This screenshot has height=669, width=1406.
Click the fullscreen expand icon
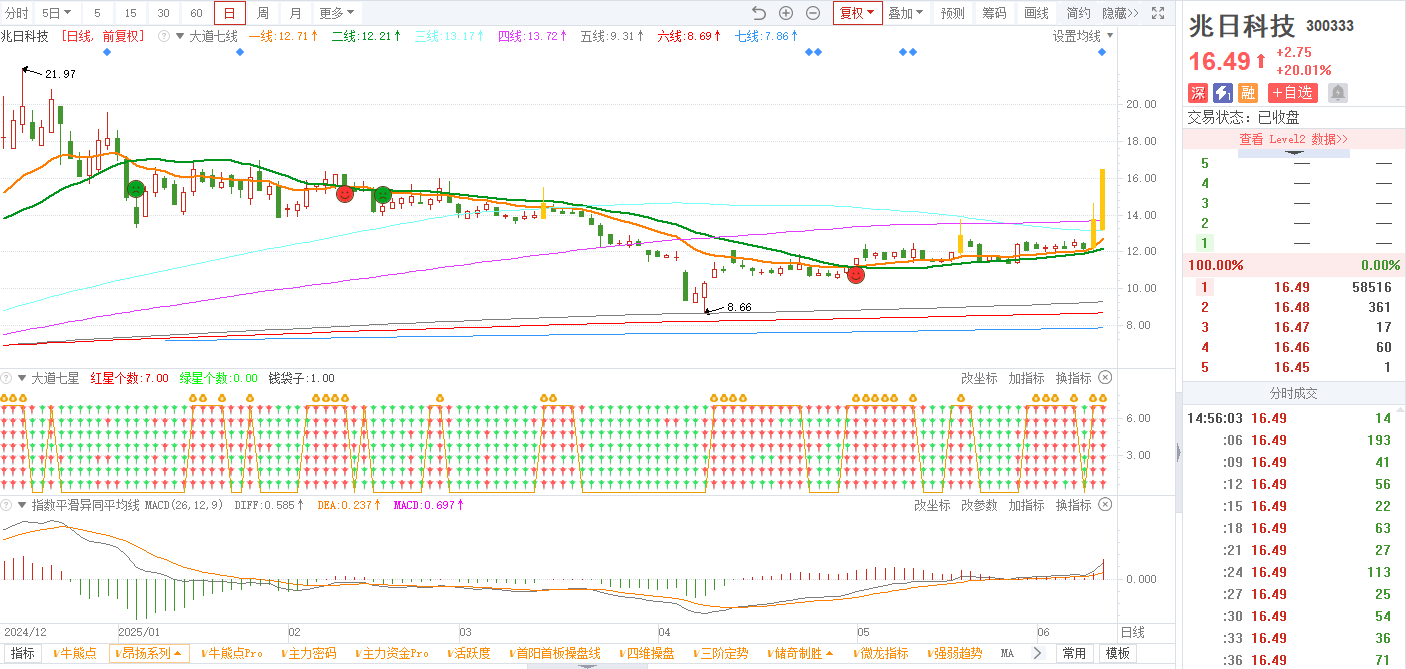[x=1158, y=13]
